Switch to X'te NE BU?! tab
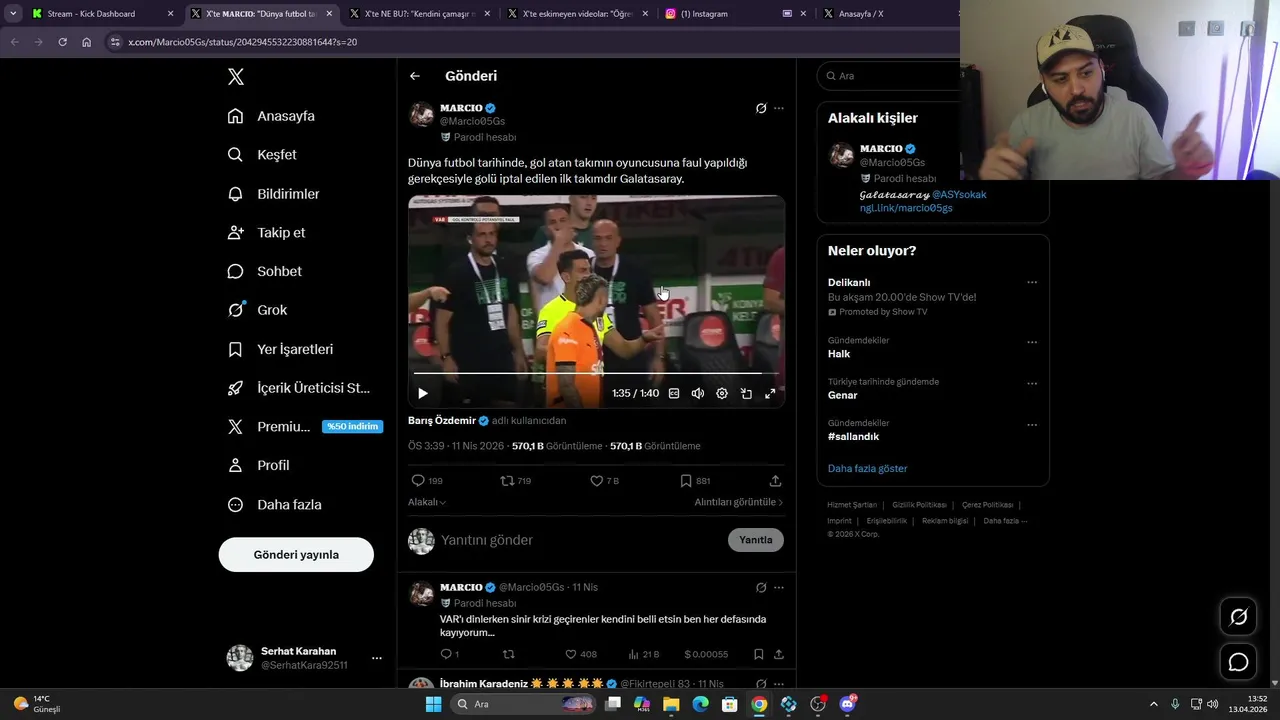Screen dimensions: 1280x720 point(419,14)
